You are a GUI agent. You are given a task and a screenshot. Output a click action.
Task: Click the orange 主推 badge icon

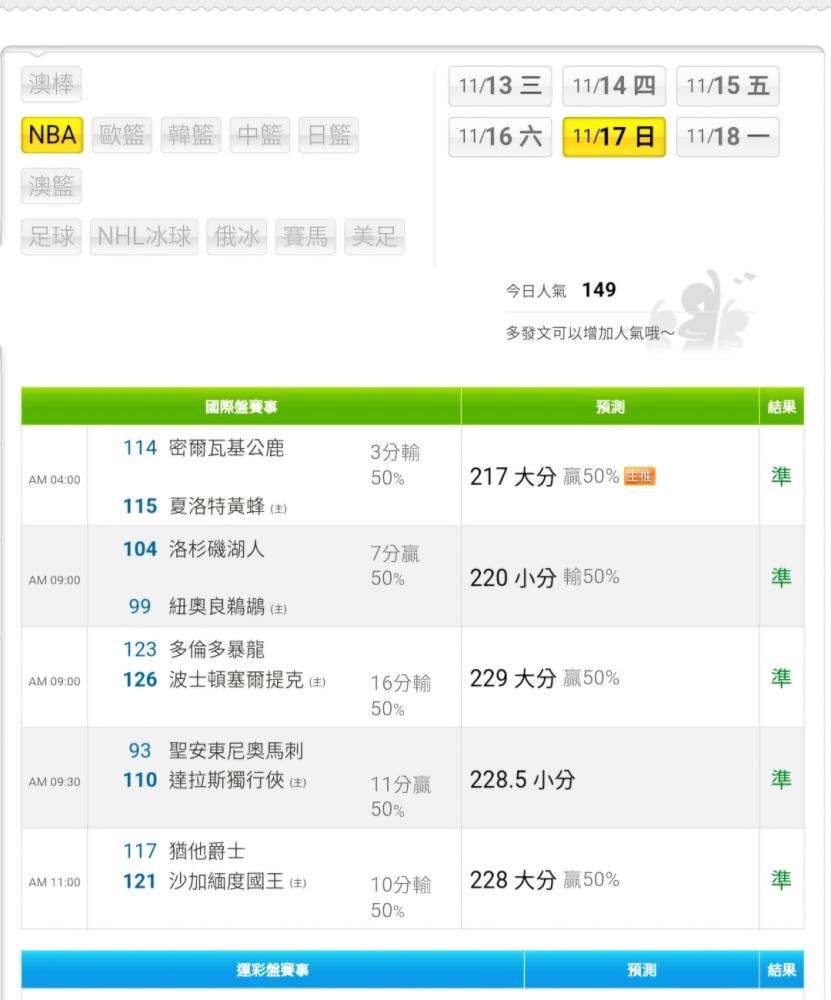(640, 476)
